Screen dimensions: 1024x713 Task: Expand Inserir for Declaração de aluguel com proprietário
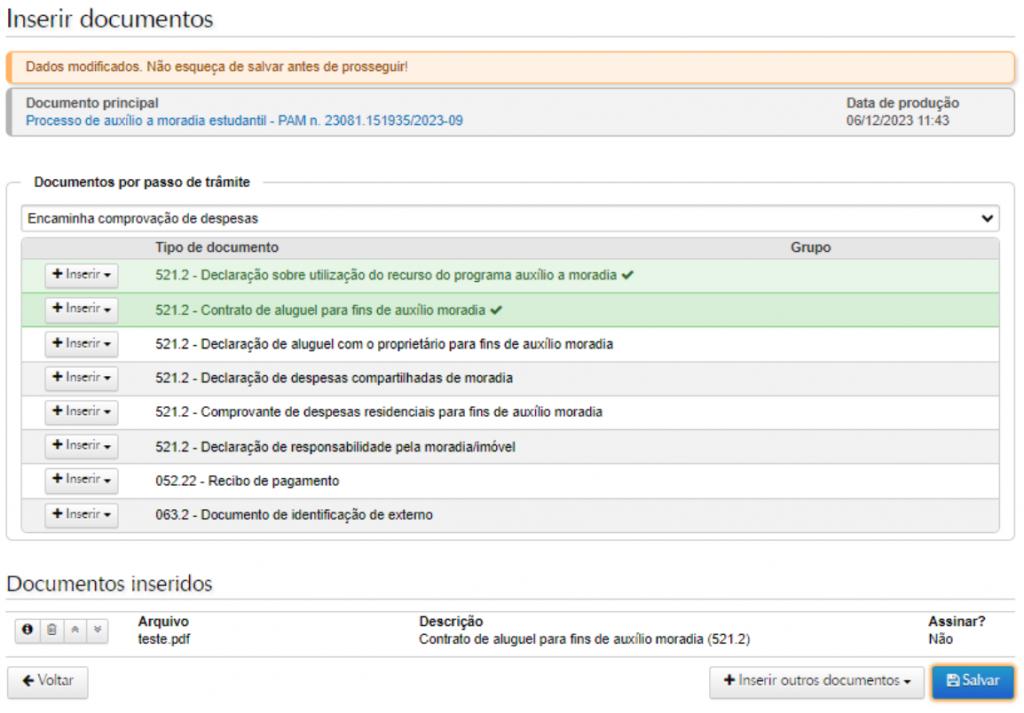tap(81, 344)
